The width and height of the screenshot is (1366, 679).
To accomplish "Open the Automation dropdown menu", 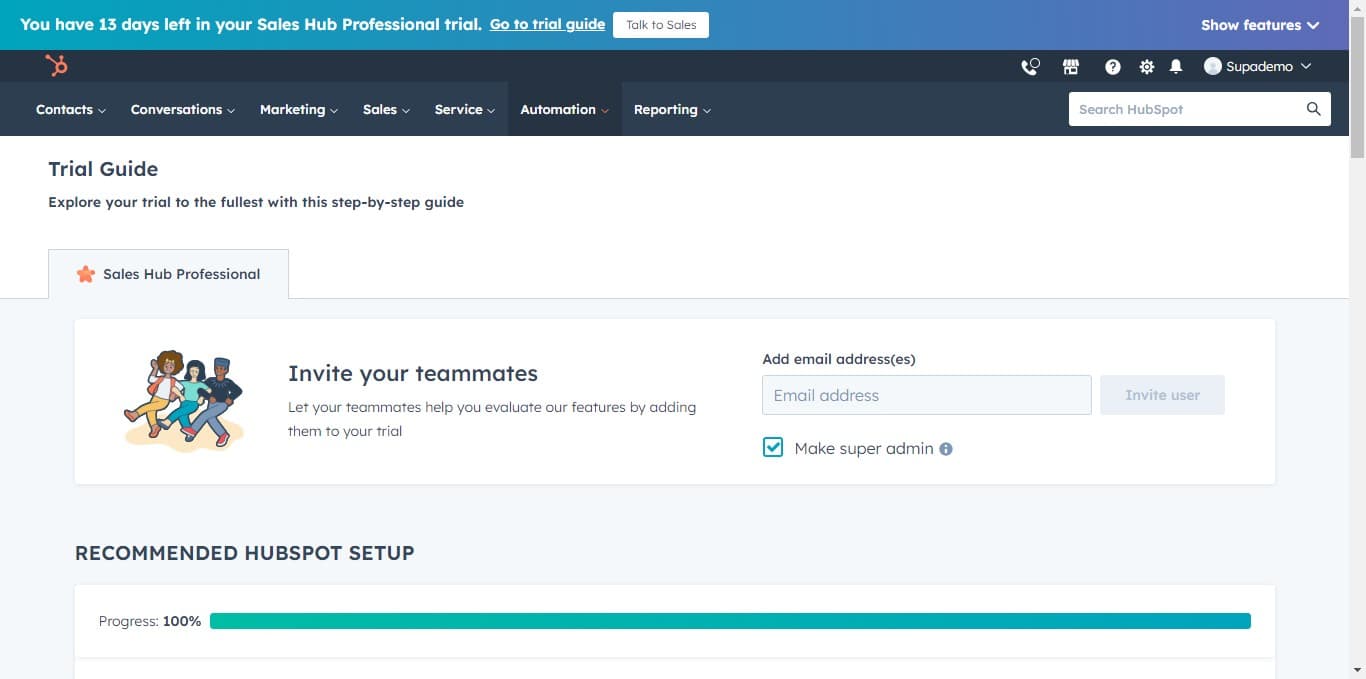I will point(564,109).
